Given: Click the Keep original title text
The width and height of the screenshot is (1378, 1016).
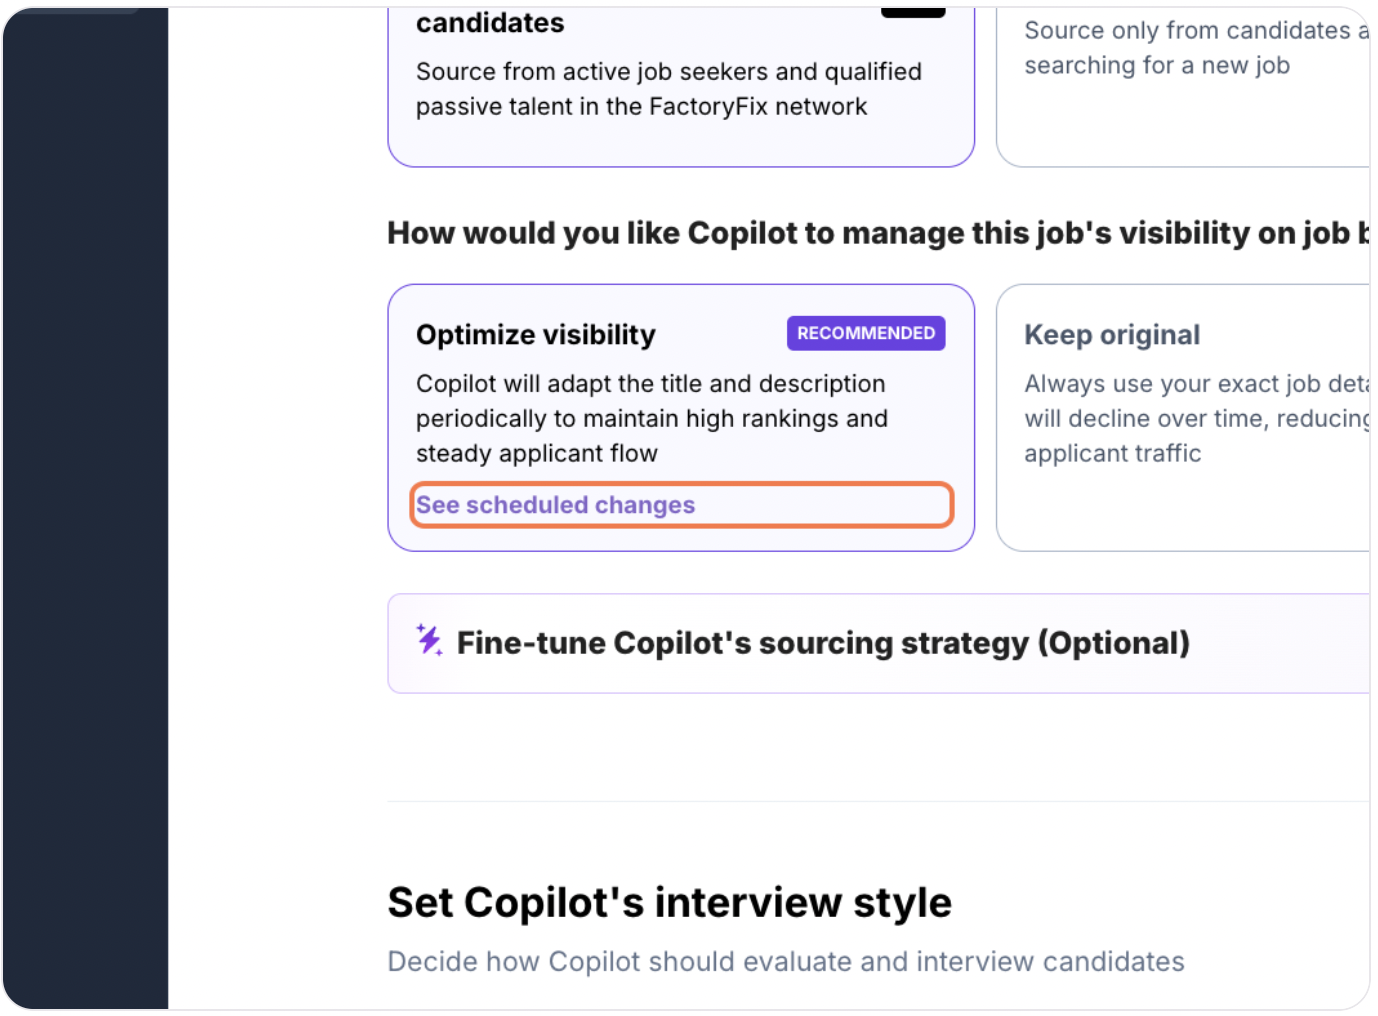Looking at the screenshot, I should tap(1112, 334).
